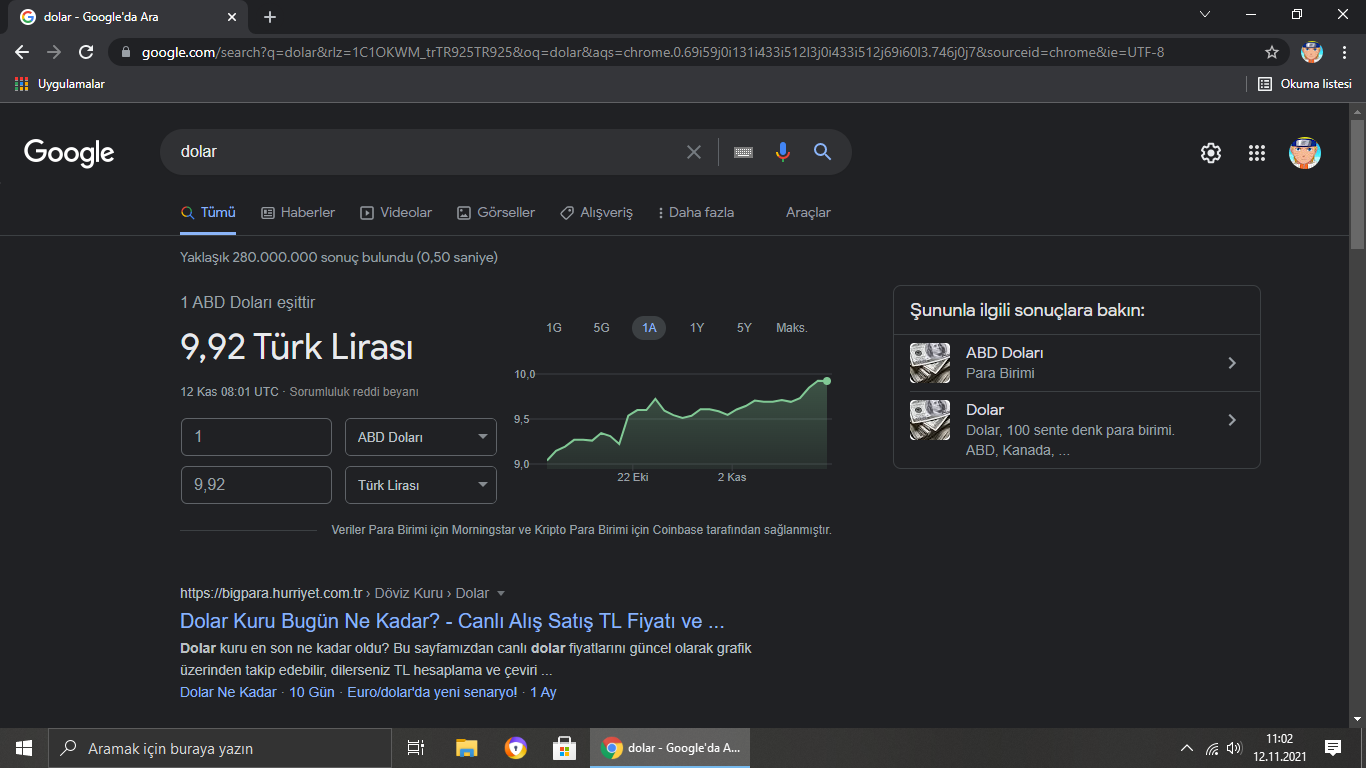Switch to Videolar tab
The image size is (1366, 768).
point(396,212)
